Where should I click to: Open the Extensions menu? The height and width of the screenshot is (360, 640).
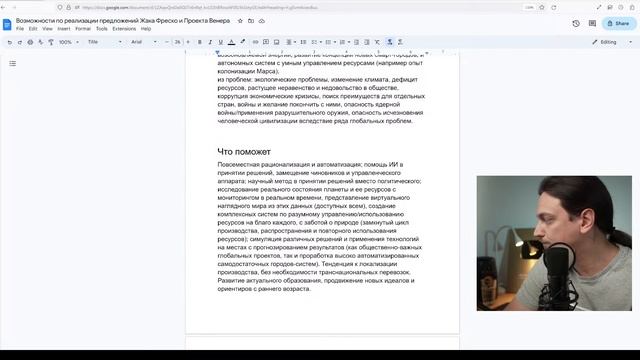[124, 29]
